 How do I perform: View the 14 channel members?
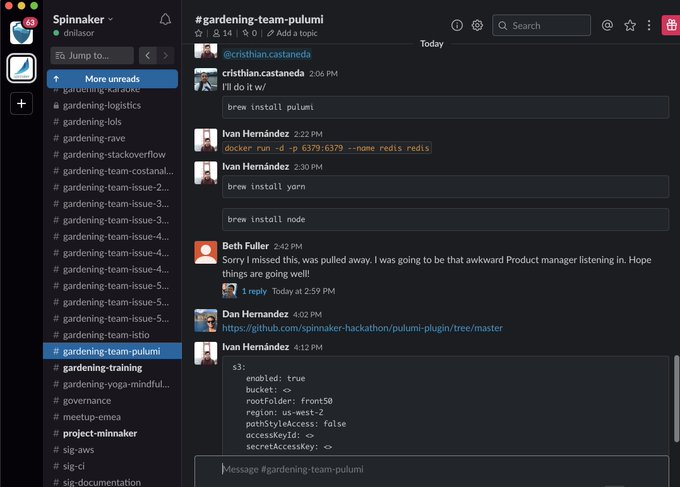click(x=222, y=33)
